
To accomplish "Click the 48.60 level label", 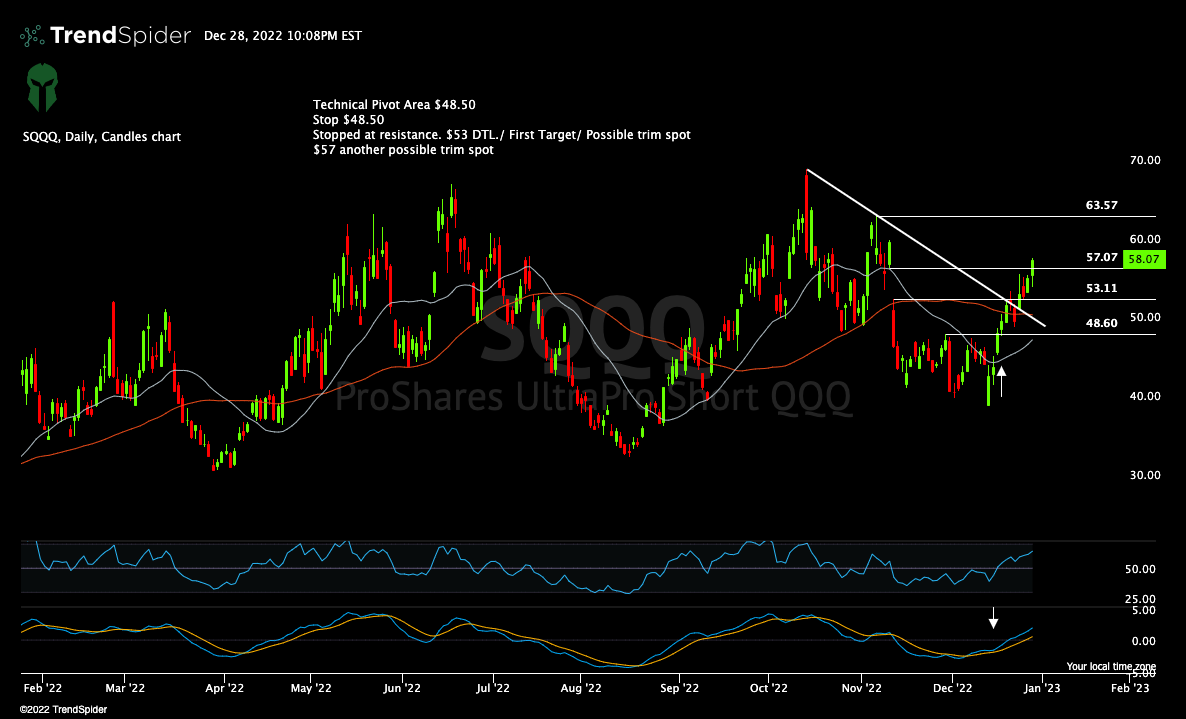I will pos(1101,323).
